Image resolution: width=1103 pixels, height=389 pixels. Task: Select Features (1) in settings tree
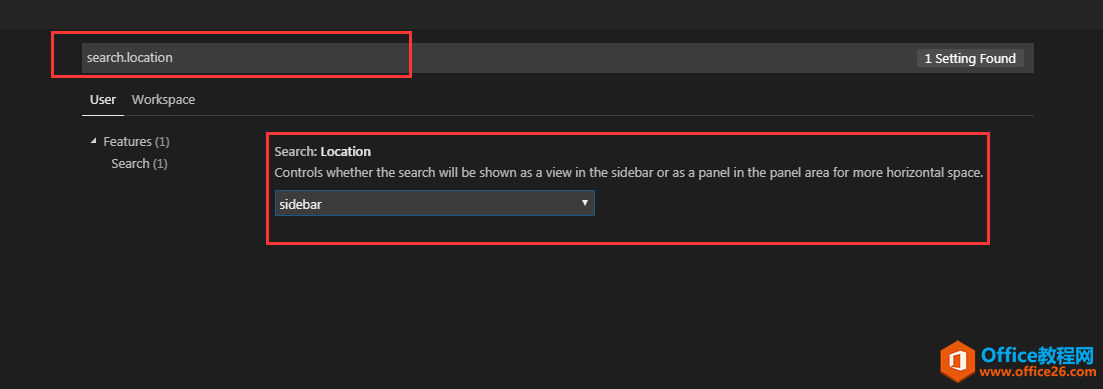tap(136, 141)
